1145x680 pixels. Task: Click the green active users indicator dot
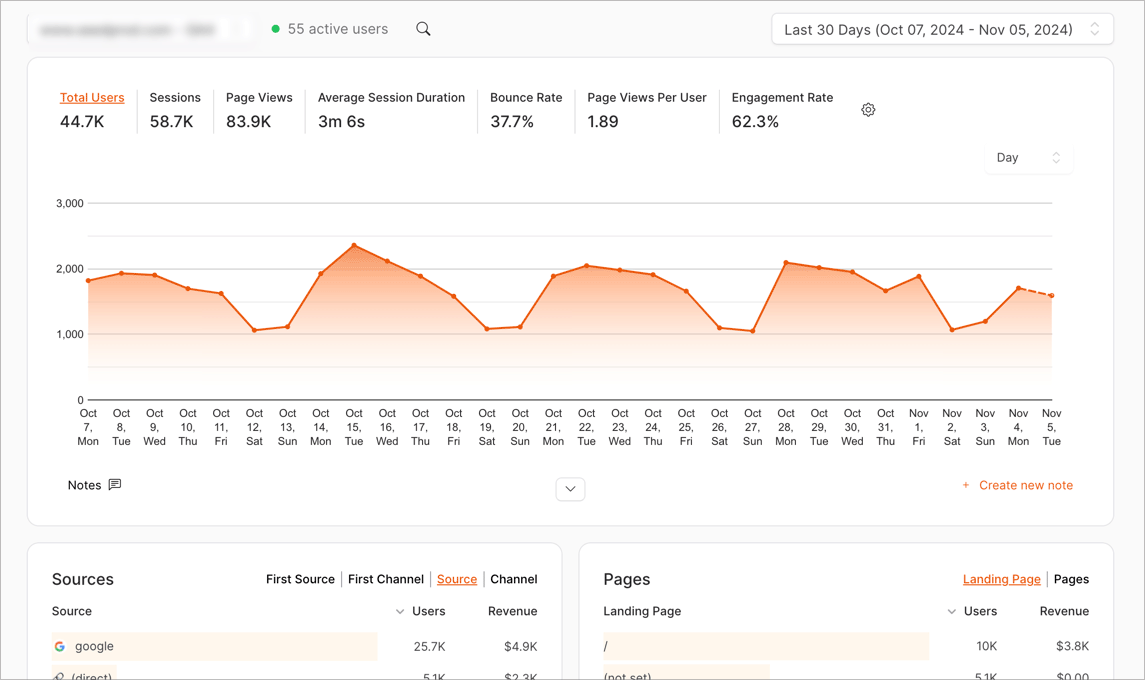point(275,29)
